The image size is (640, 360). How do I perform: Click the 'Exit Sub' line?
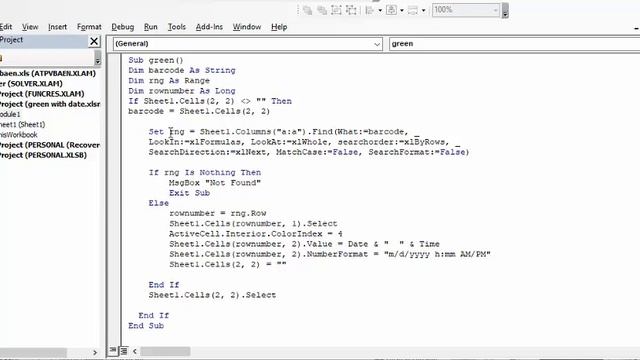pyautogui.click(x=189, y=193)
